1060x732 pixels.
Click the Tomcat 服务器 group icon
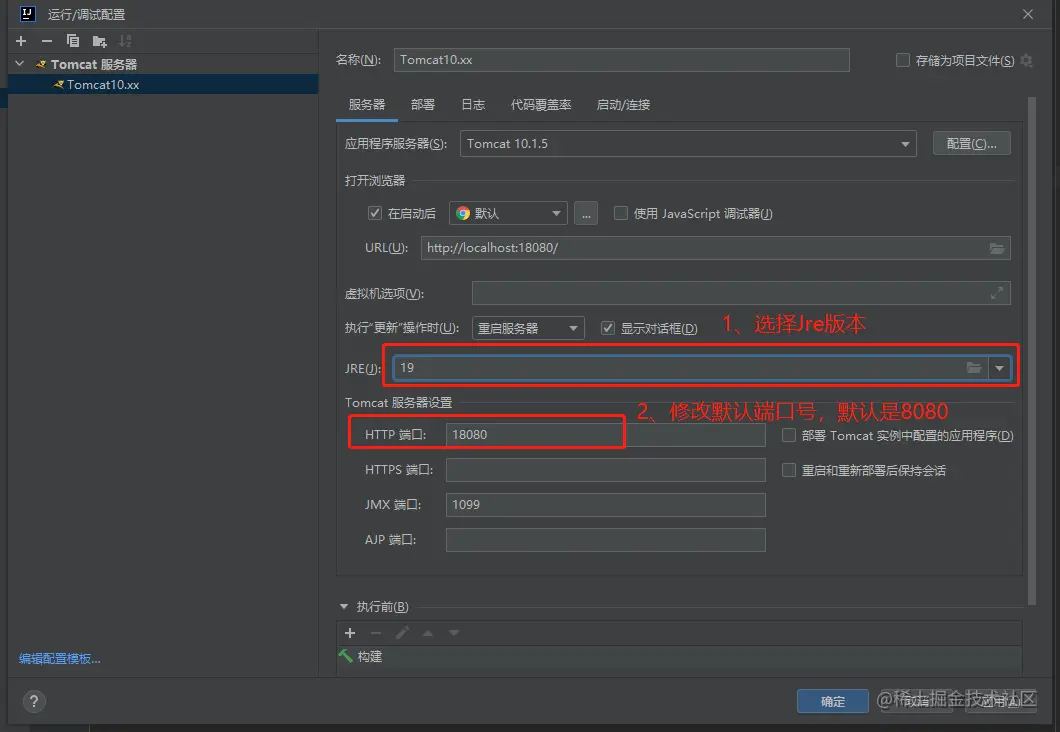41,64
